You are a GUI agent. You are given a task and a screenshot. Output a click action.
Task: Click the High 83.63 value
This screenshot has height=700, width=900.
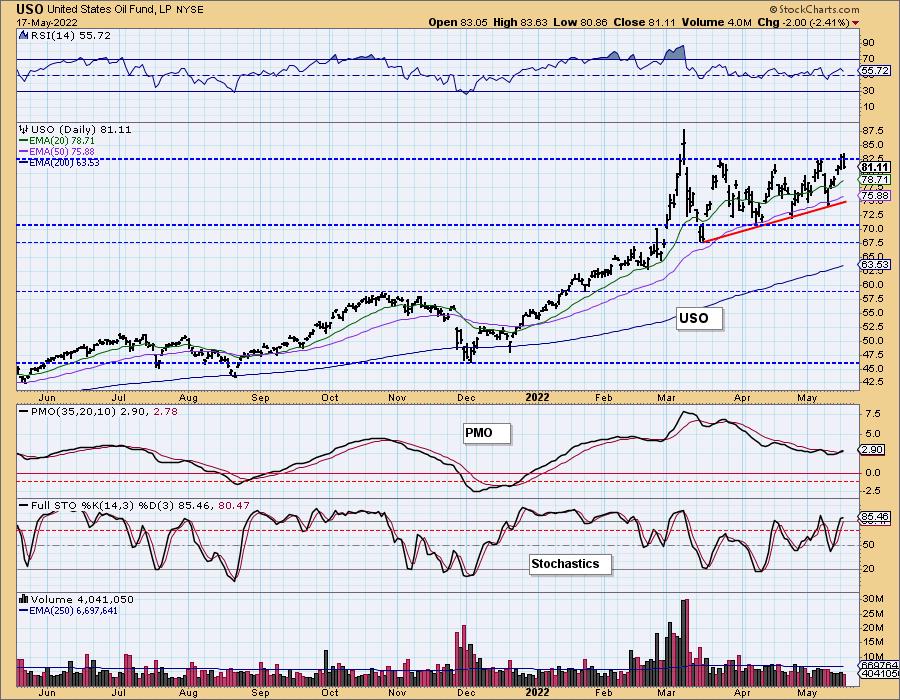(520, 22)
